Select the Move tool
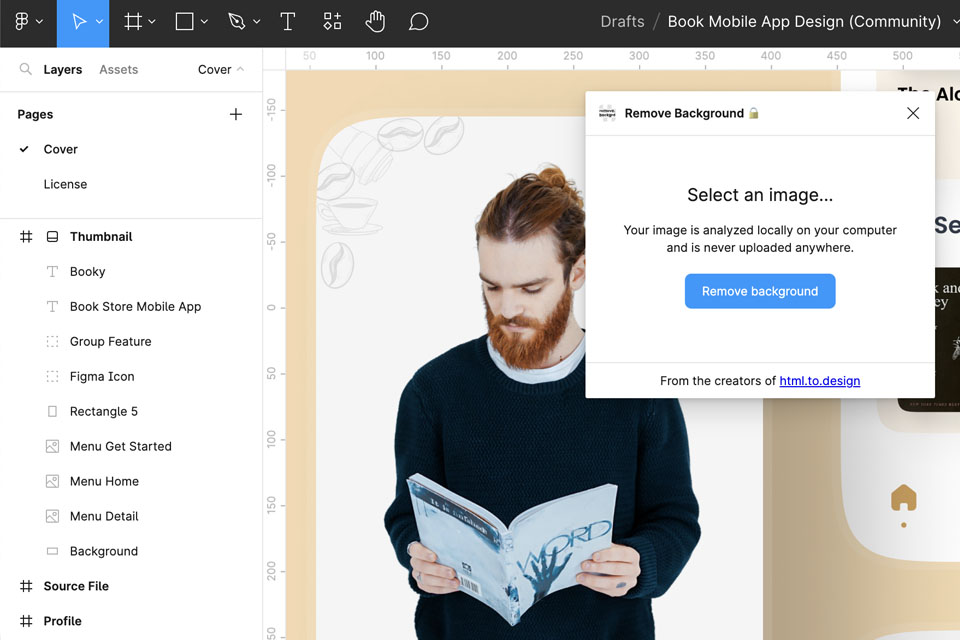960x640 pixels. pos(78,22)
